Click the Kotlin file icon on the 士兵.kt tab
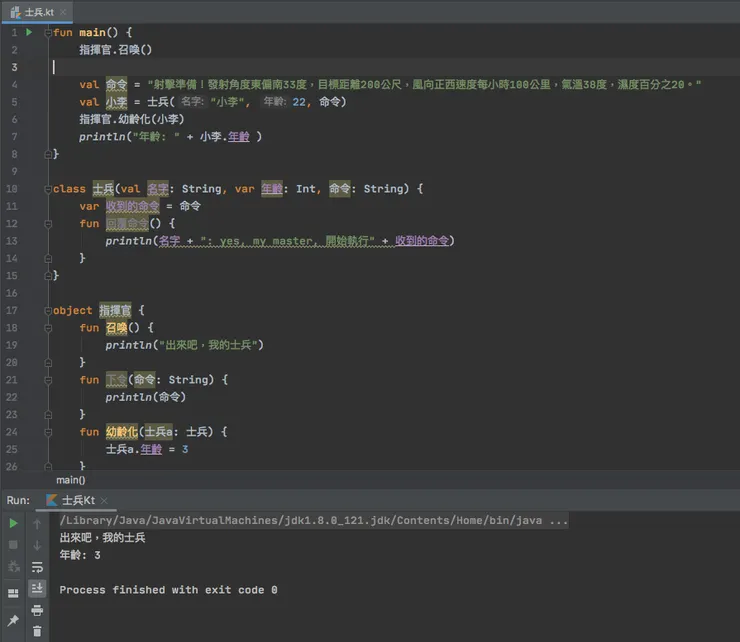The height and width of the screenshot is (642, 740). tap(16, 12)
